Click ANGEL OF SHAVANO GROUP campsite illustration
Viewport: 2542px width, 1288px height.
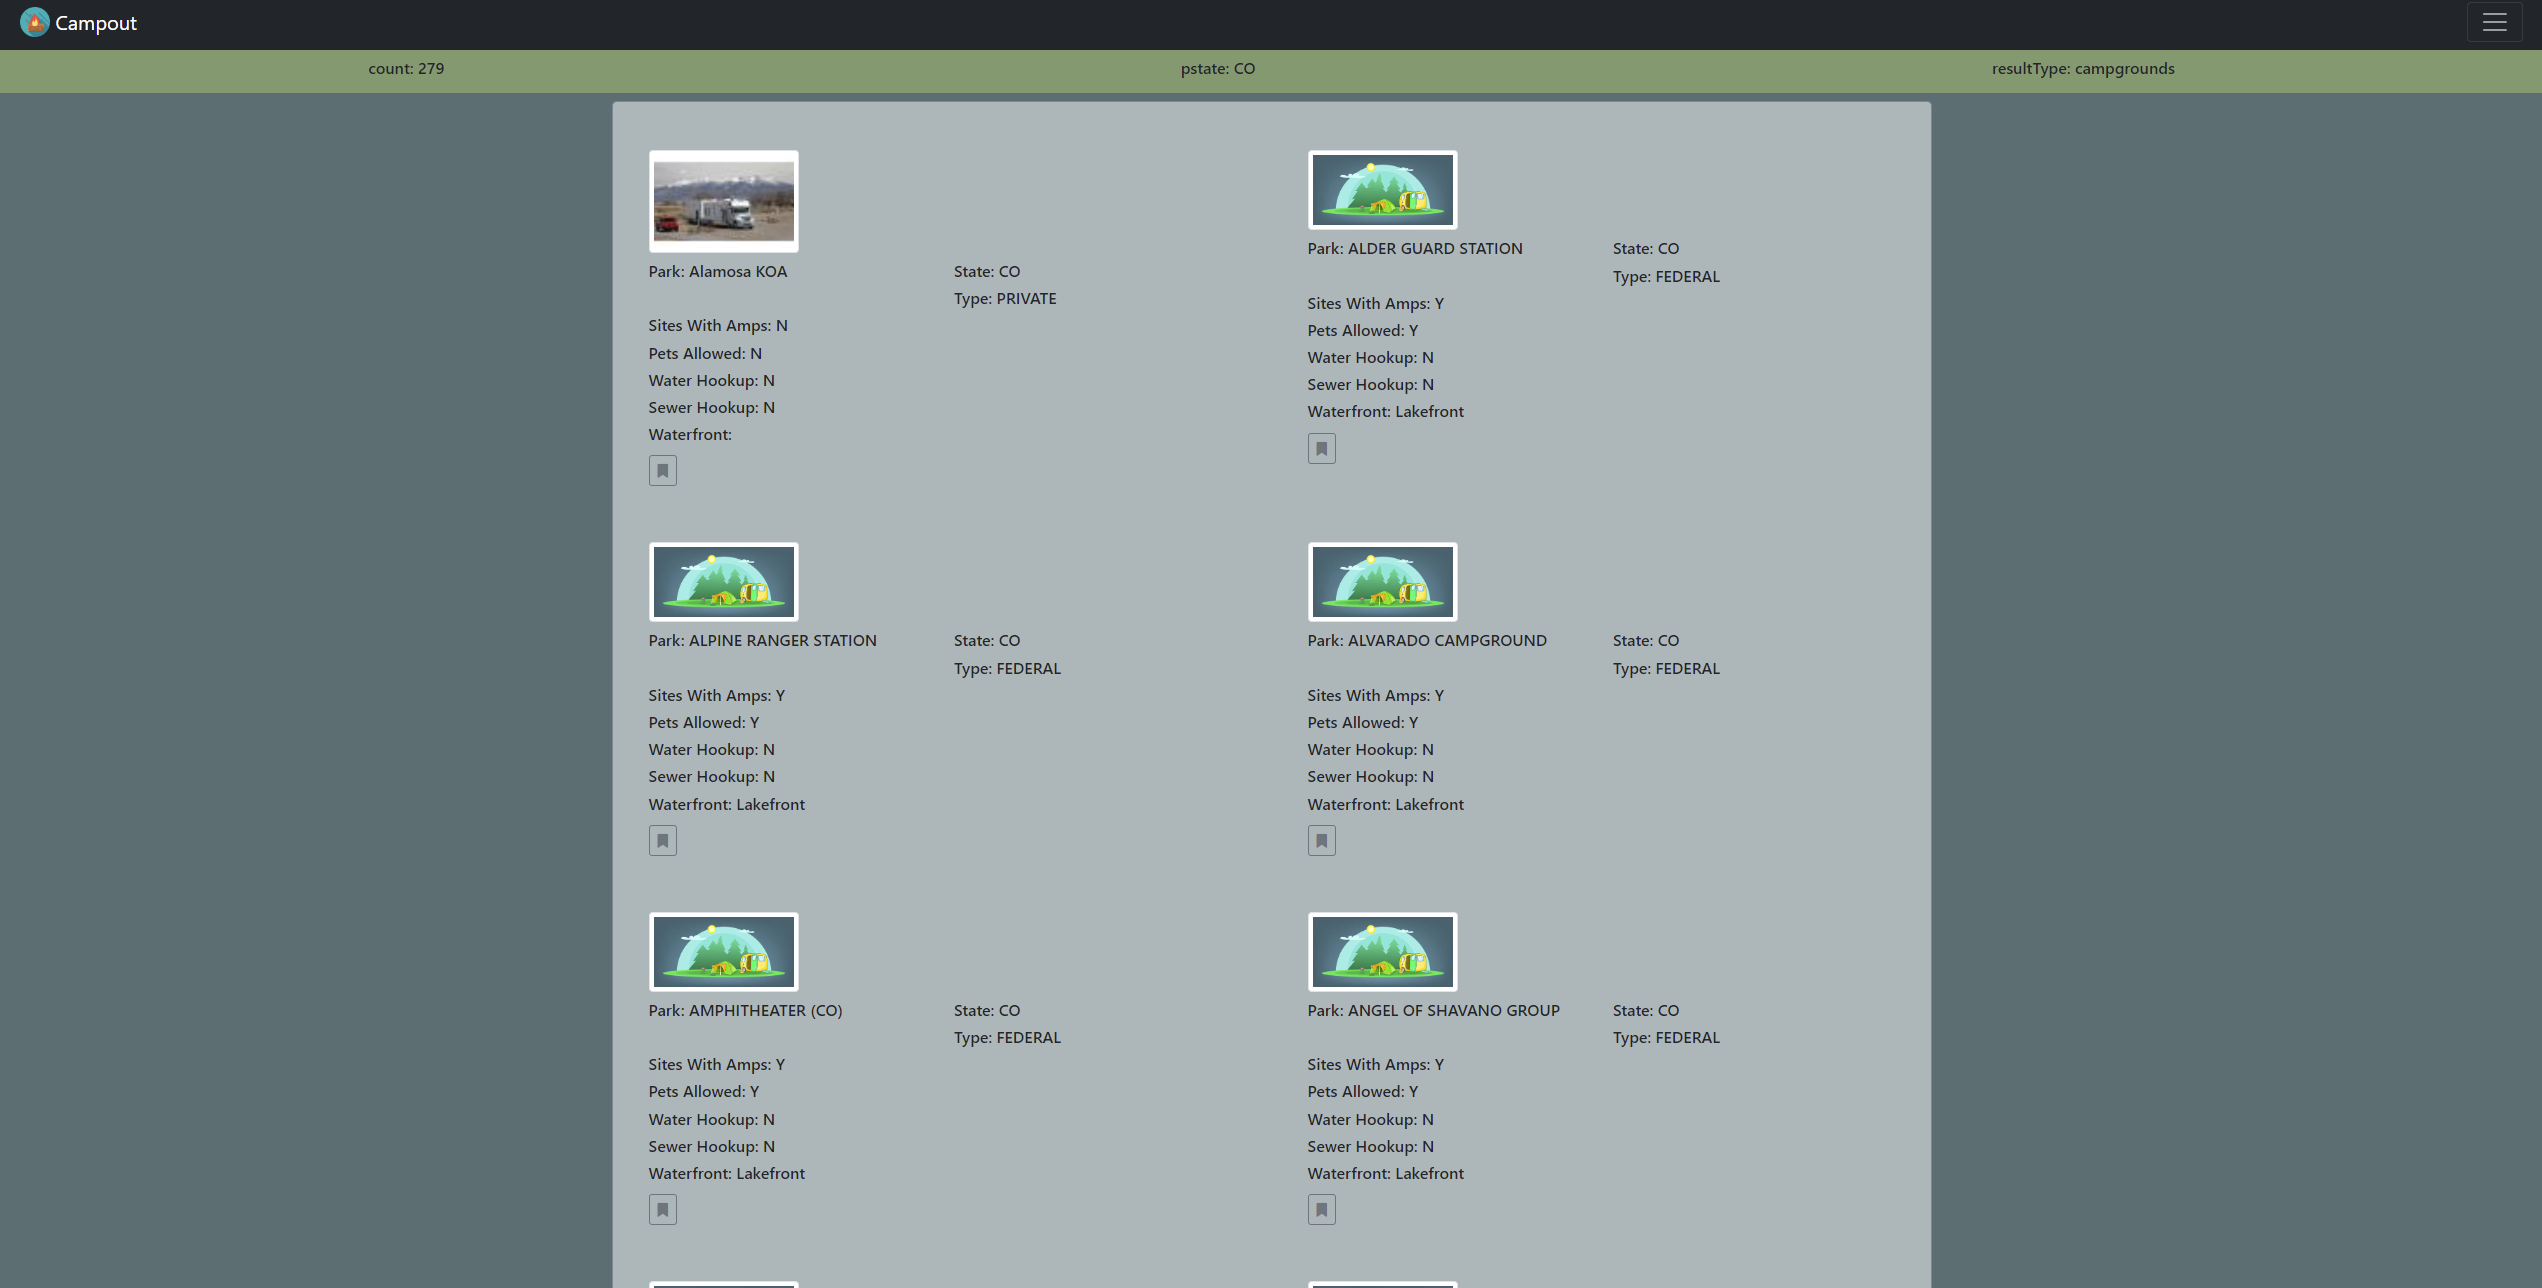tap(1382, 951)
